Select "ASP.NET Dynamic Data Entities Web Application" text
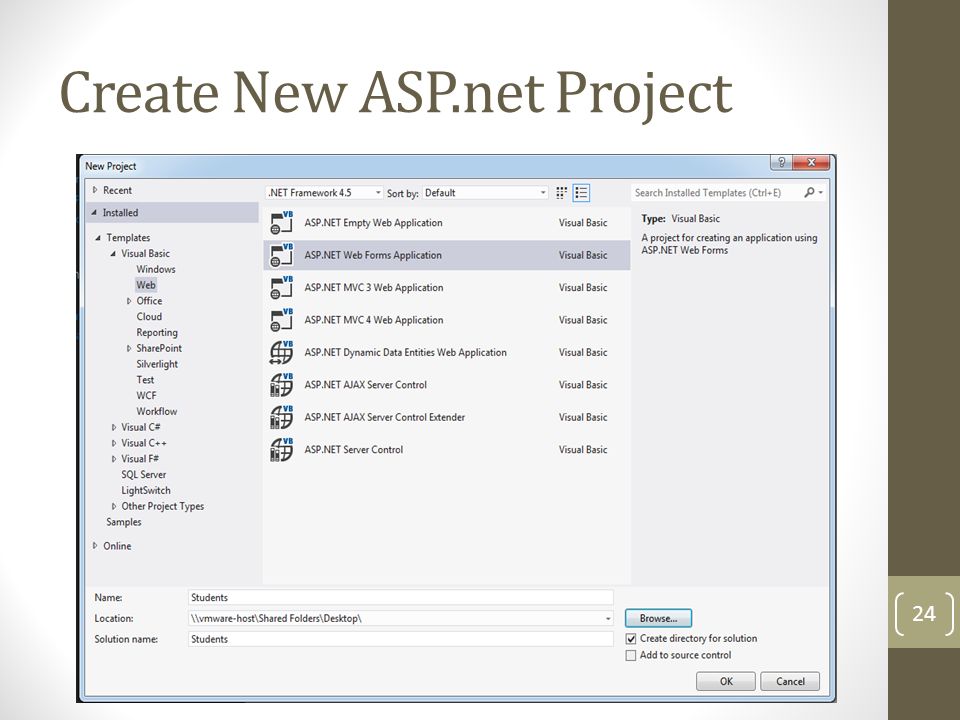Image resolution: width=960 pixels, height=720 pixels. pos(405,353)
